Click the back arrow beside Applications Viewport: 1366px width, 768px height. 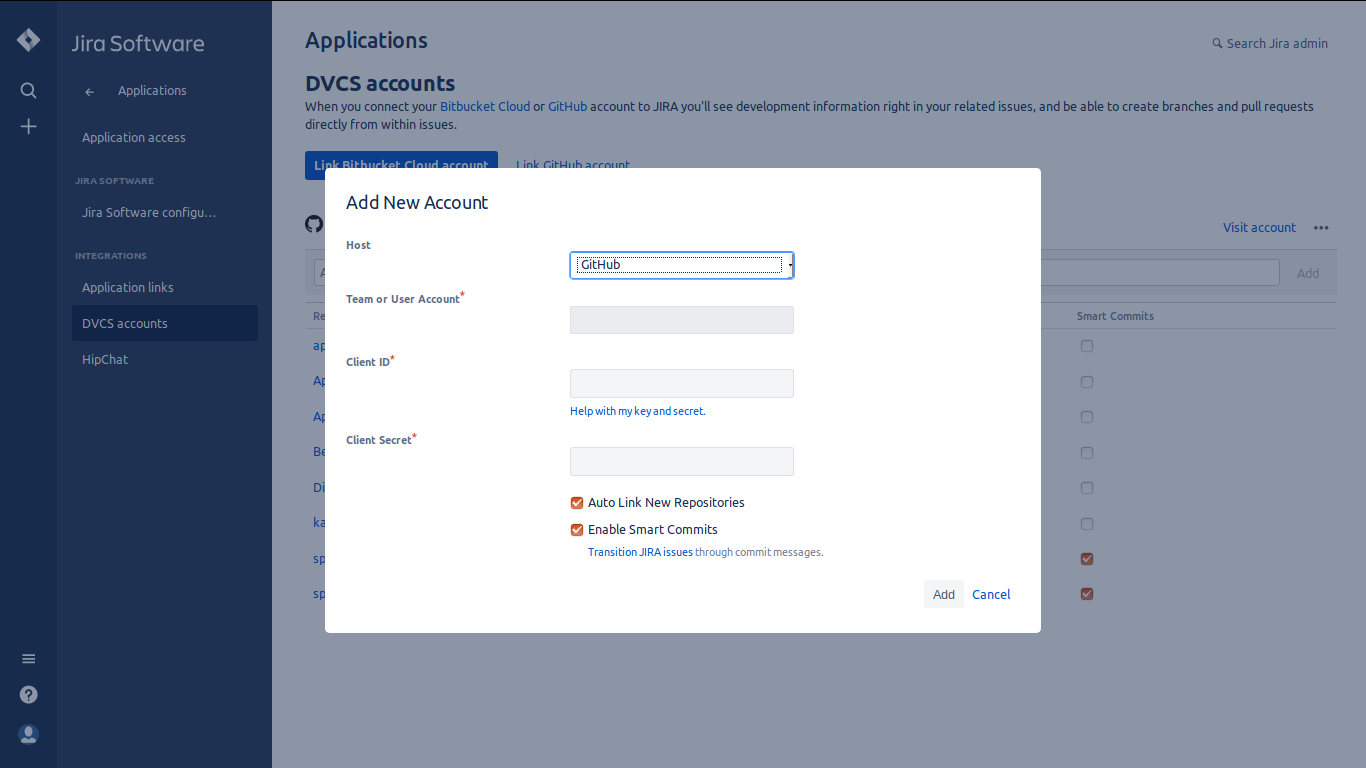coord(89,92)
